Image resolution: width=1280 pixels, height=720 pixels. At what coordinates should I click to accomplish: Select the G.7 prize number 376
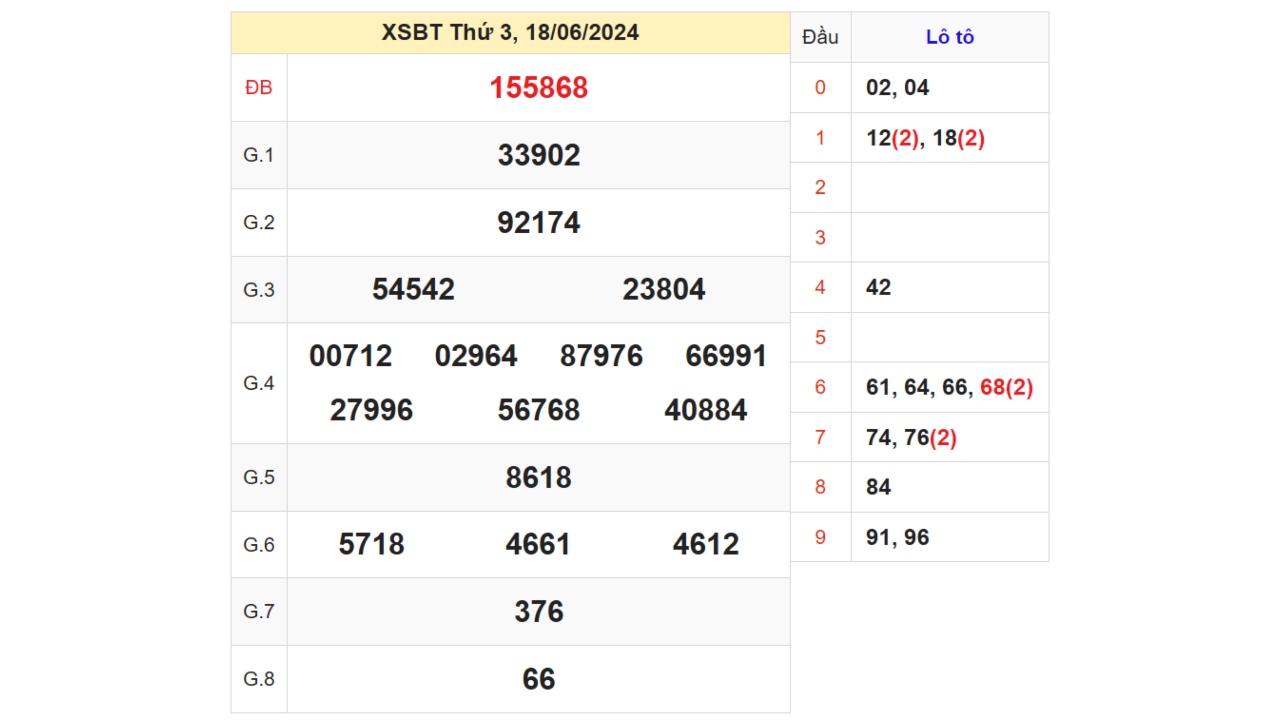[539, 611]
